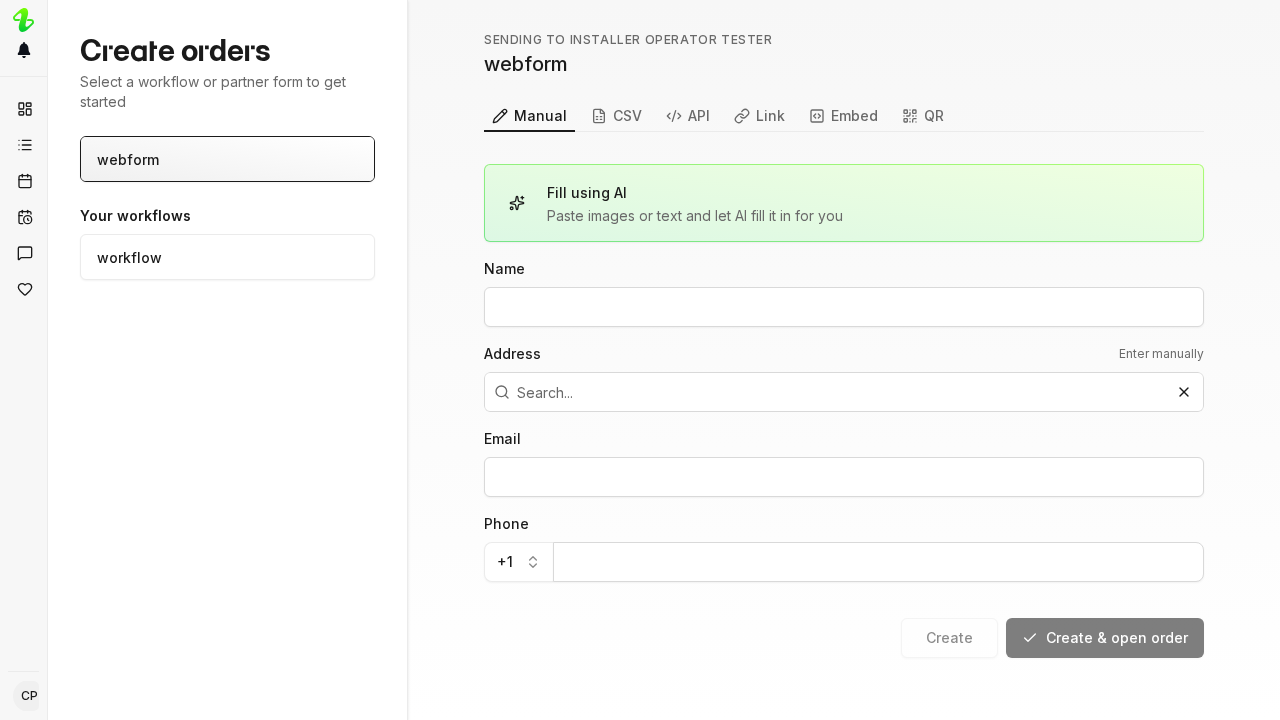Open notifications bell icon
The width and height of the screenshot is (1280, 720).
point(24,50)
